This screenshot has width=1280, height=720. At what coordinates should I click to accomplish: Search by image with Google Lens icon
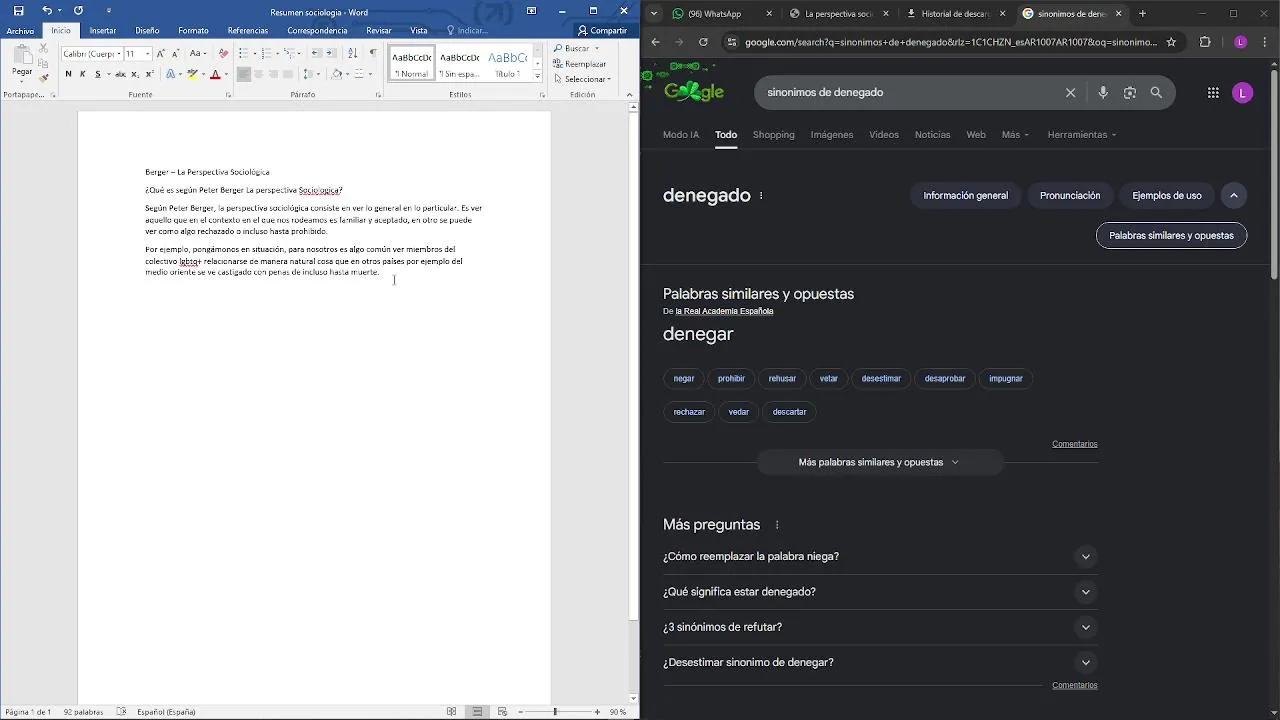1129,92
